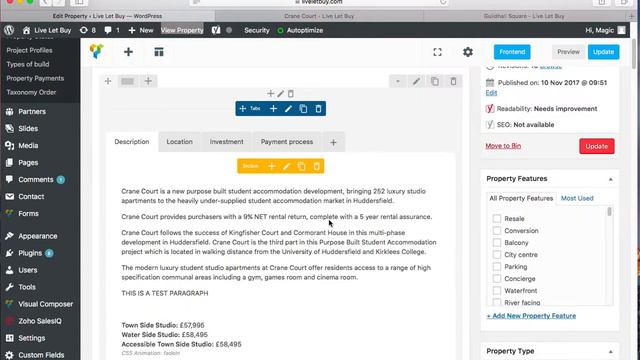Click Move to Bin link
The image size is (640, 360).
click(503, 146)
